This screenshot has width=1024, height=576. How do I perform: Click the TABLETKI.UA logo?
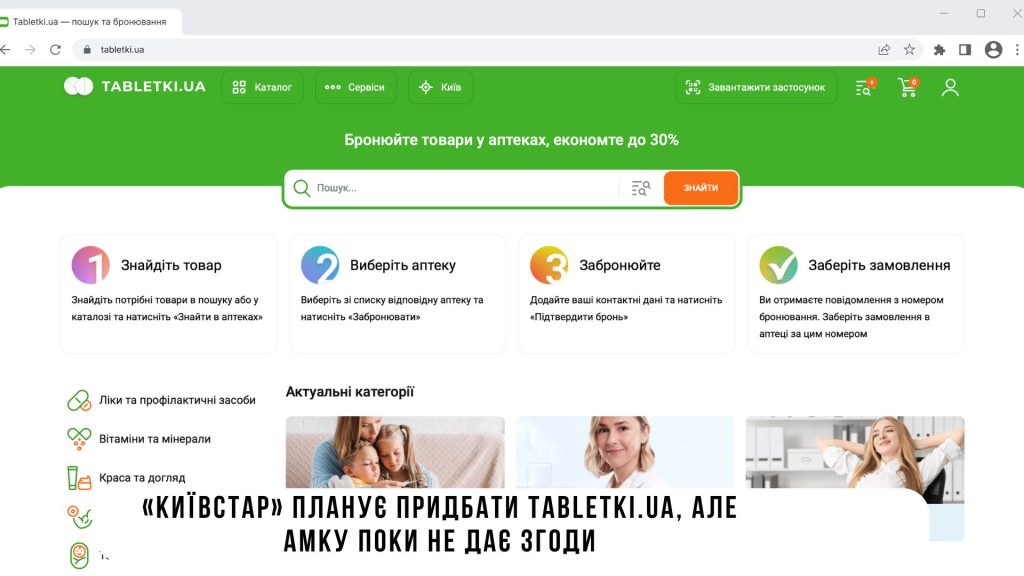coord(135,86)
